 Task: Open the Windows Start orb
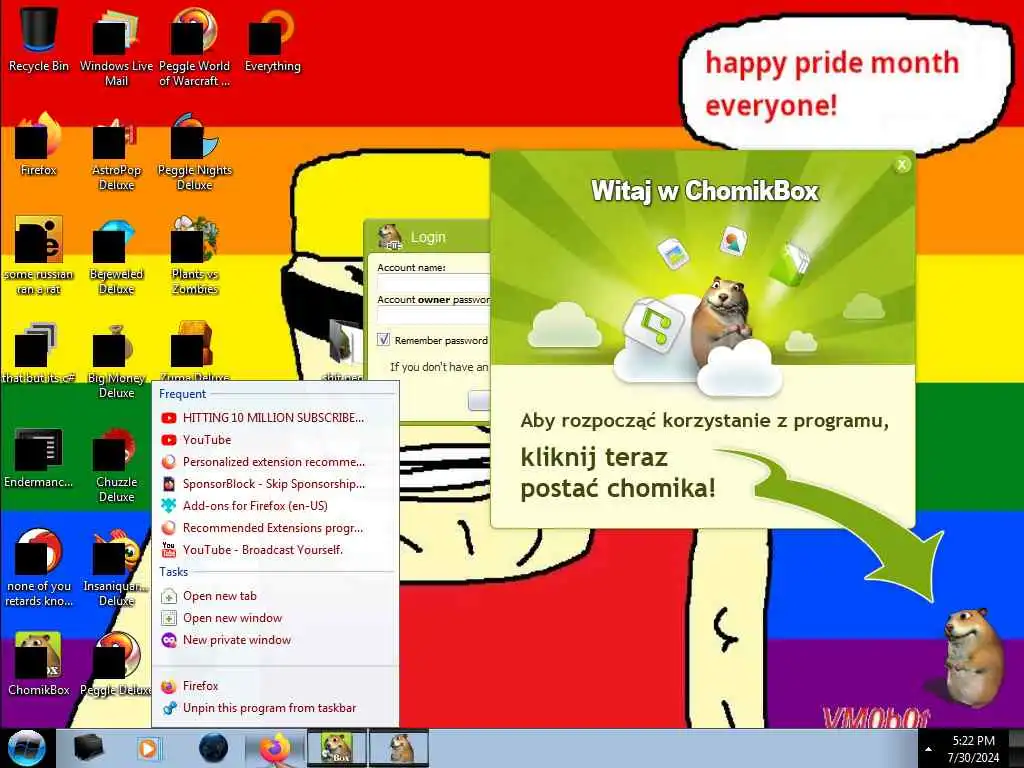click(26, 749)
